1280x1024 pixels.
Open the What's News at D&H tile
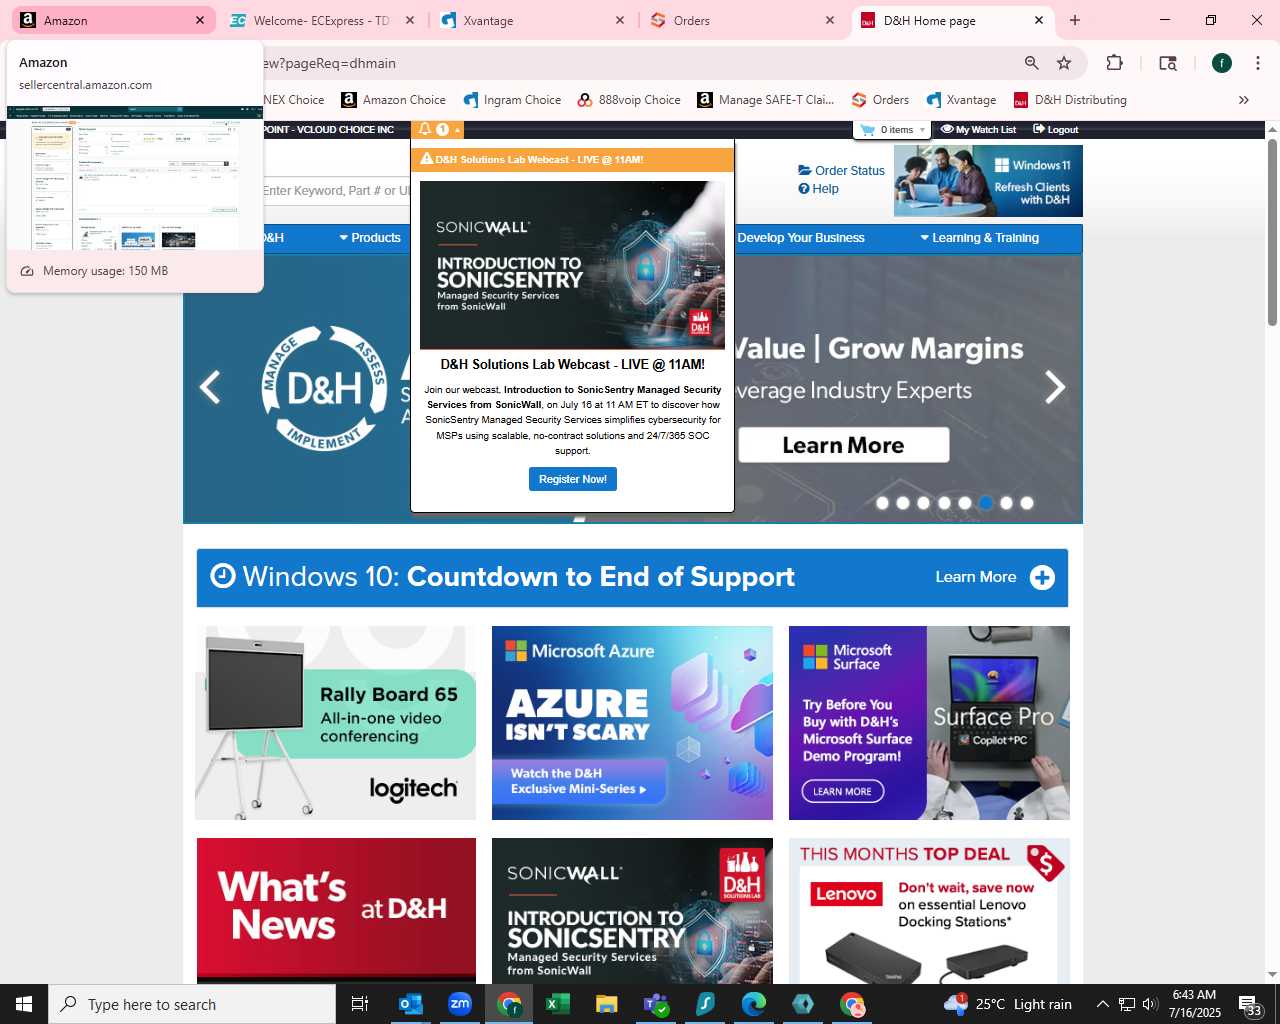(x=336, y=911)
